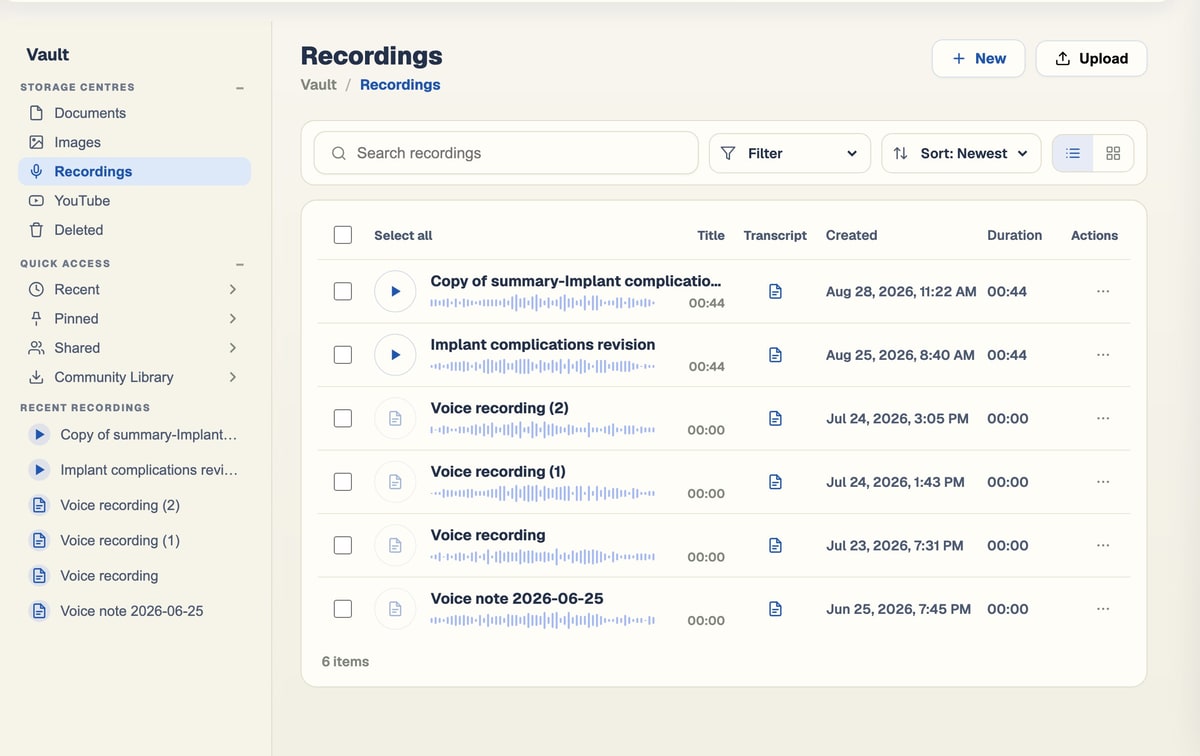1200x756 pixels.
Task: Click Recordings breadcrumb link
Action: (400, 85)
